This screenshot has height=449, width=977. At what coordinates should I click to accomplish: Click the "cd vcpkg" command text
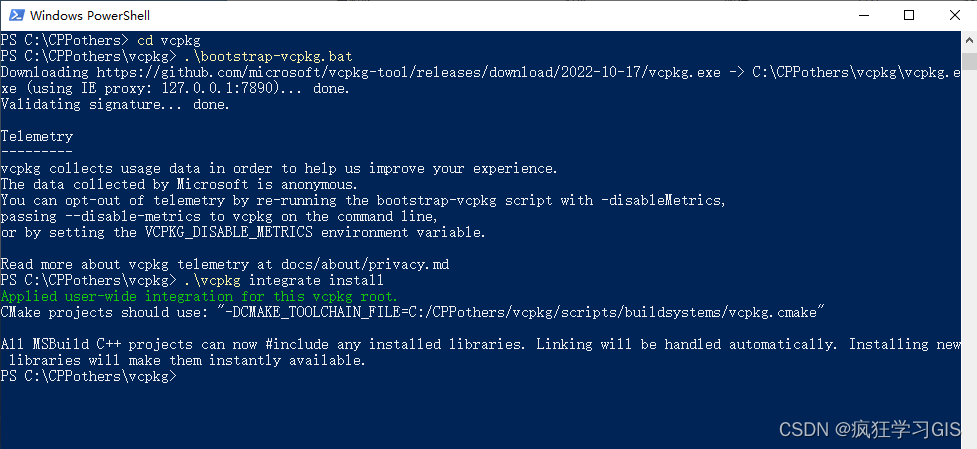pyautogui.click(x=169, y=40)
